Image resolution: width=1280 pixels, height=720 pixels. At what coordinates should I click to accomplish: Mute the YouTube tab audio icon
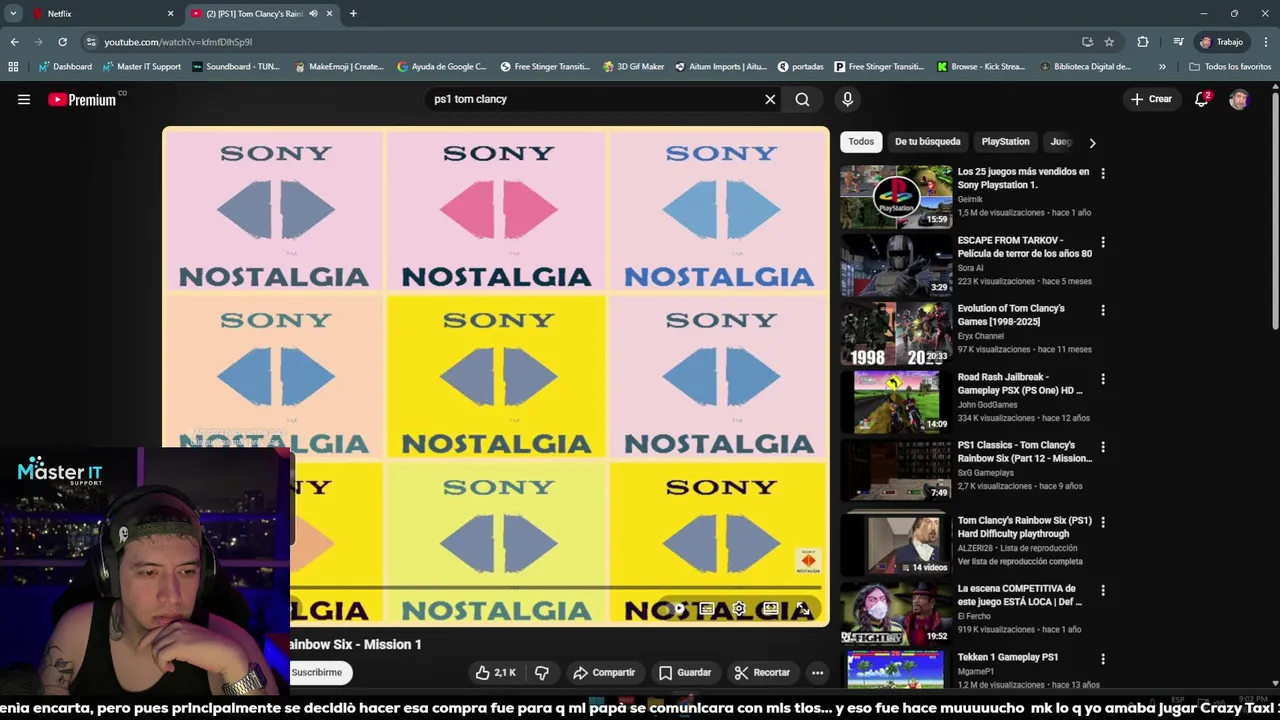pos(313,14)
